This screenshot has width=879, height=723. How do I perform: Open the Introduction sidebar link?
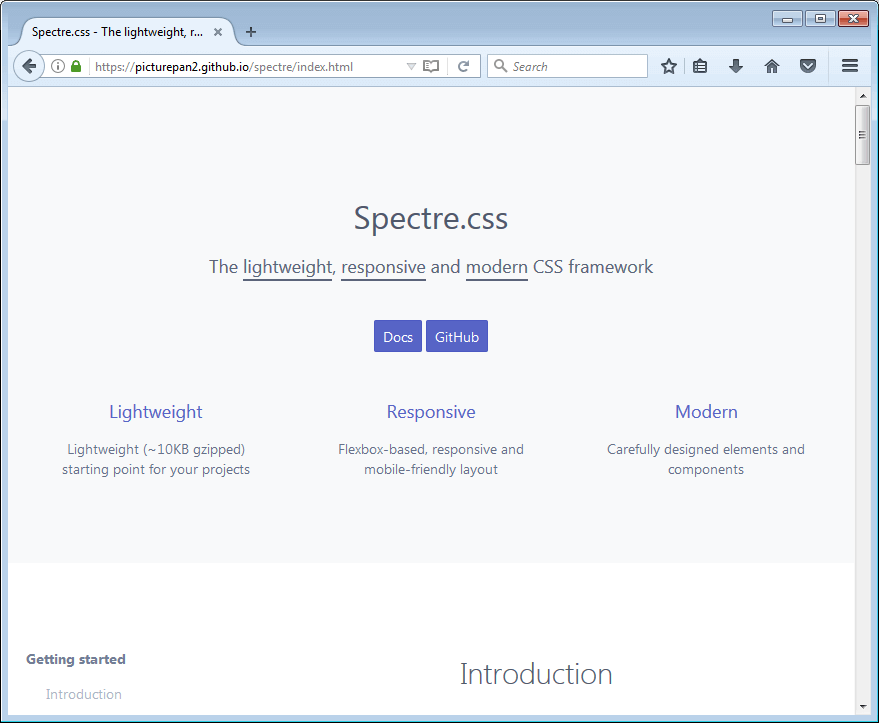(x=84, y=694)
